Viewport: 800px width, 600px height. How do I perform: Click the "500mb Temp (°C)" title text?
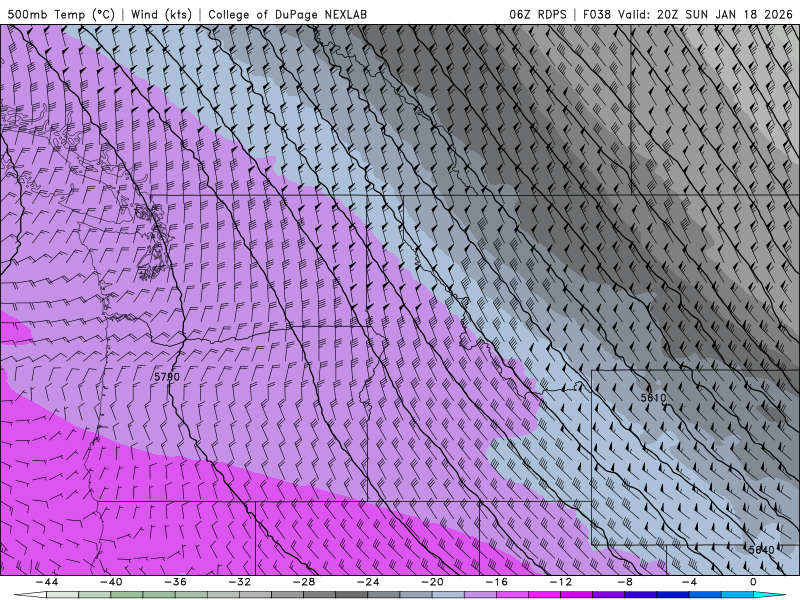point(61,14)
